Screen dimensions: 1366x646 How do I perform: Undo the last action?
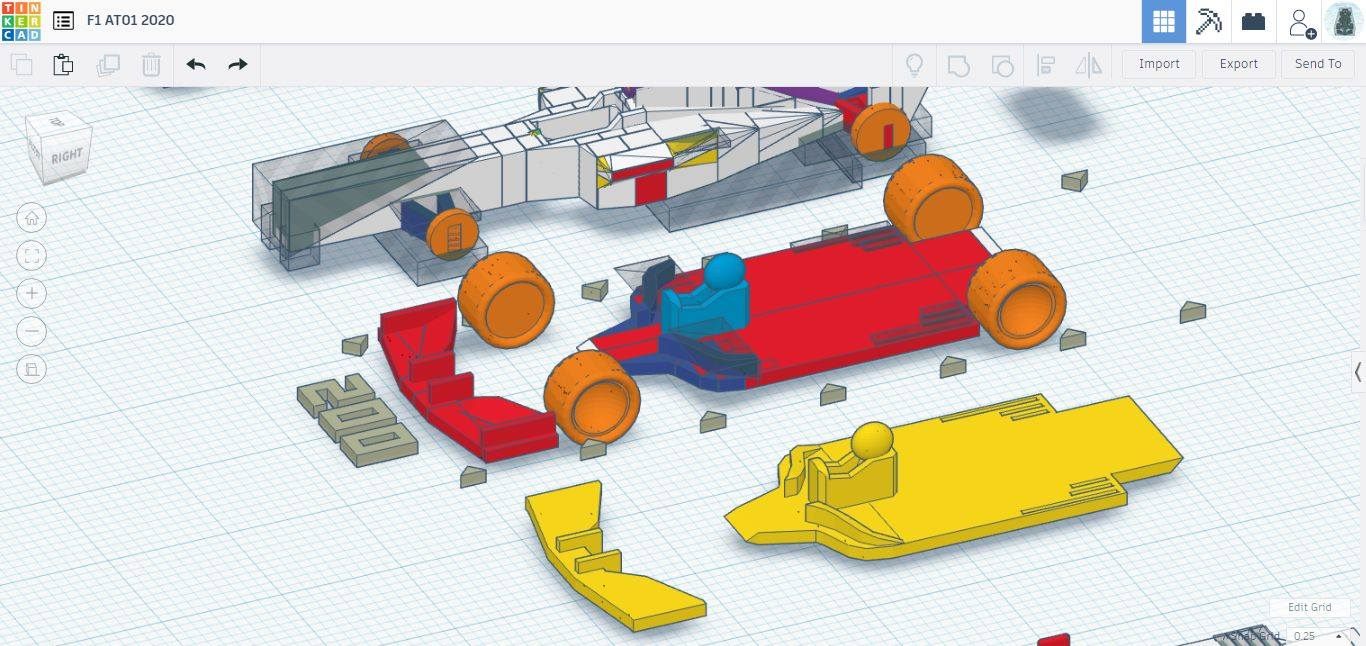click(196, 65)
